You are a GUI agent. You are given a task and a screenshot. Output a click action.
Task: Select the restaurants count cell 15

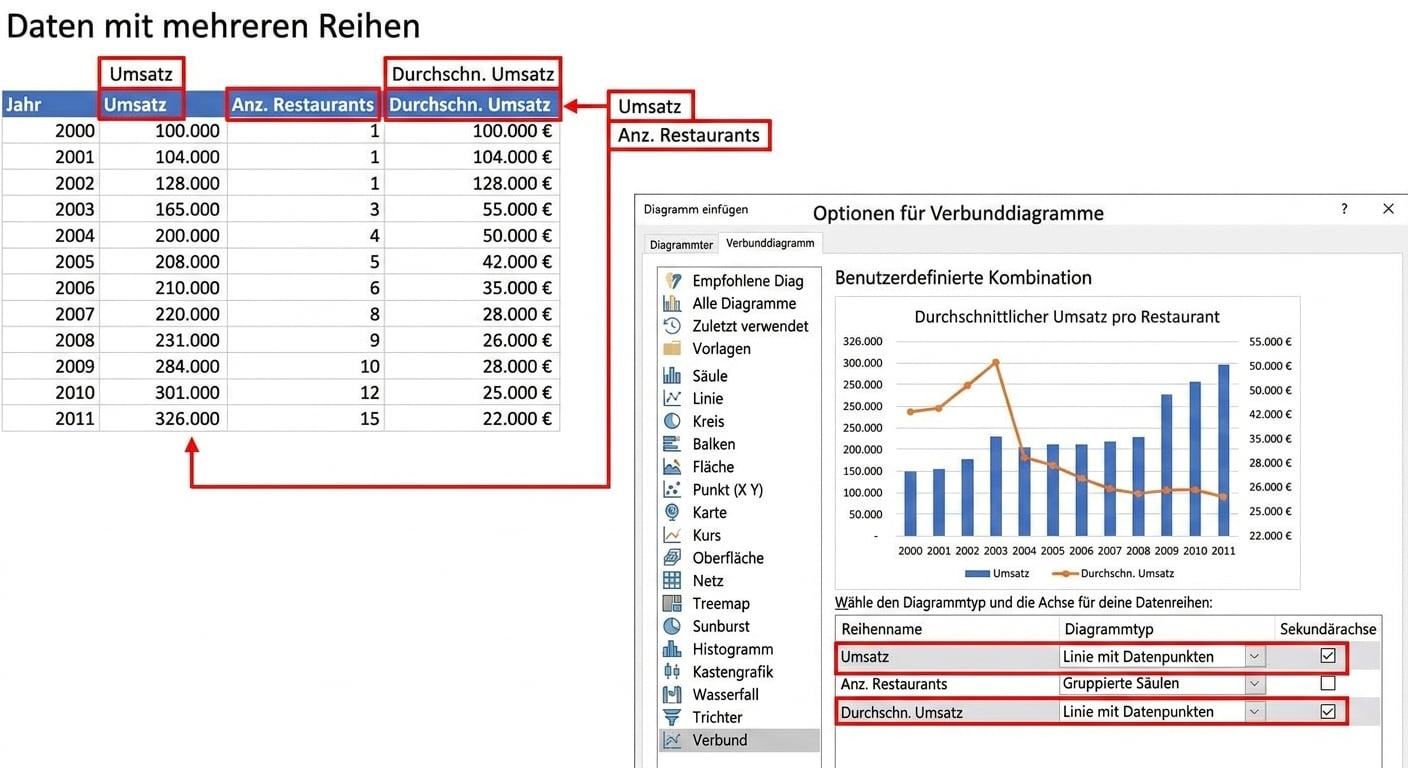(x=305, y=418)
